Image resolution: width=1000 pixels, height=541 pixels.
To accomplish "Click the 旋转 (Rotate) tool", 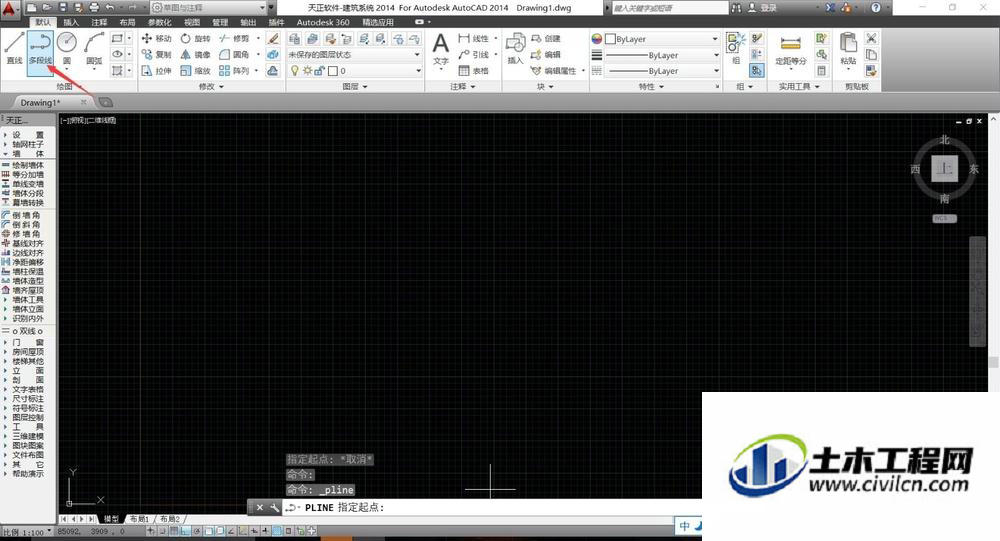I will tap(195, 38).
